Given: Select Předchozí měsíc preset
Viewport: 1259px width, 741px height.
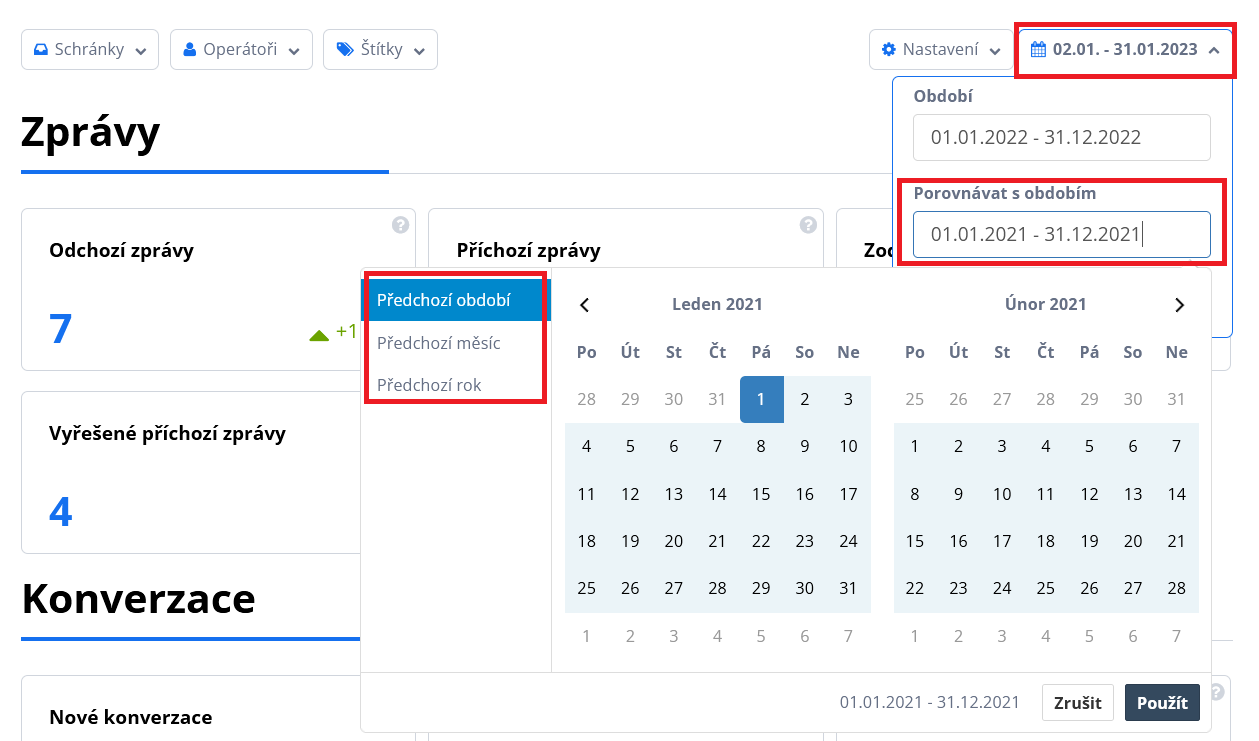Looking at the screenshot, I should coord(456,342).
